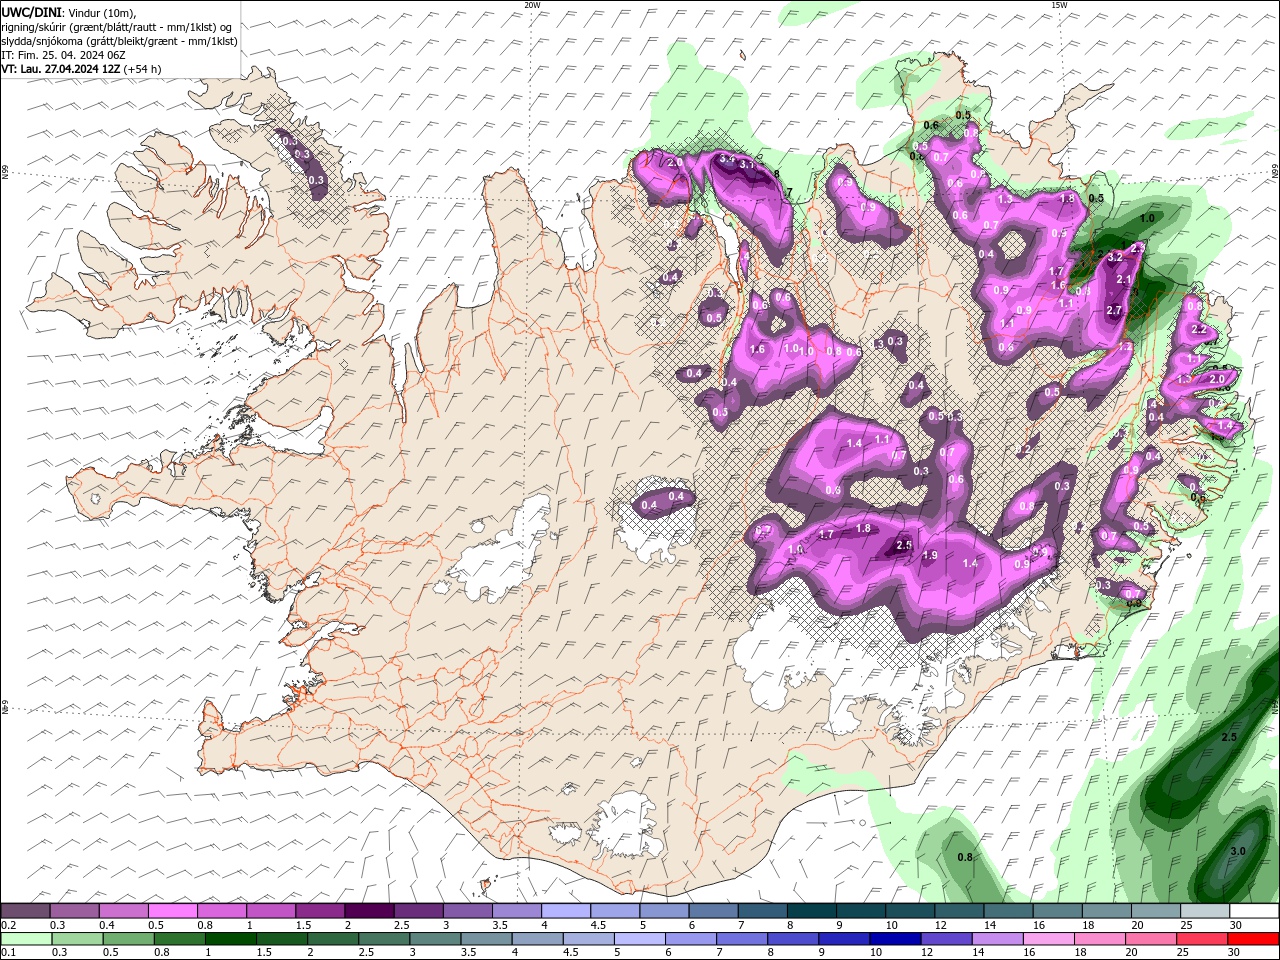1280x960 pixels.
Task: Click the 1.9 snowfall value
Action: point(929,556)
